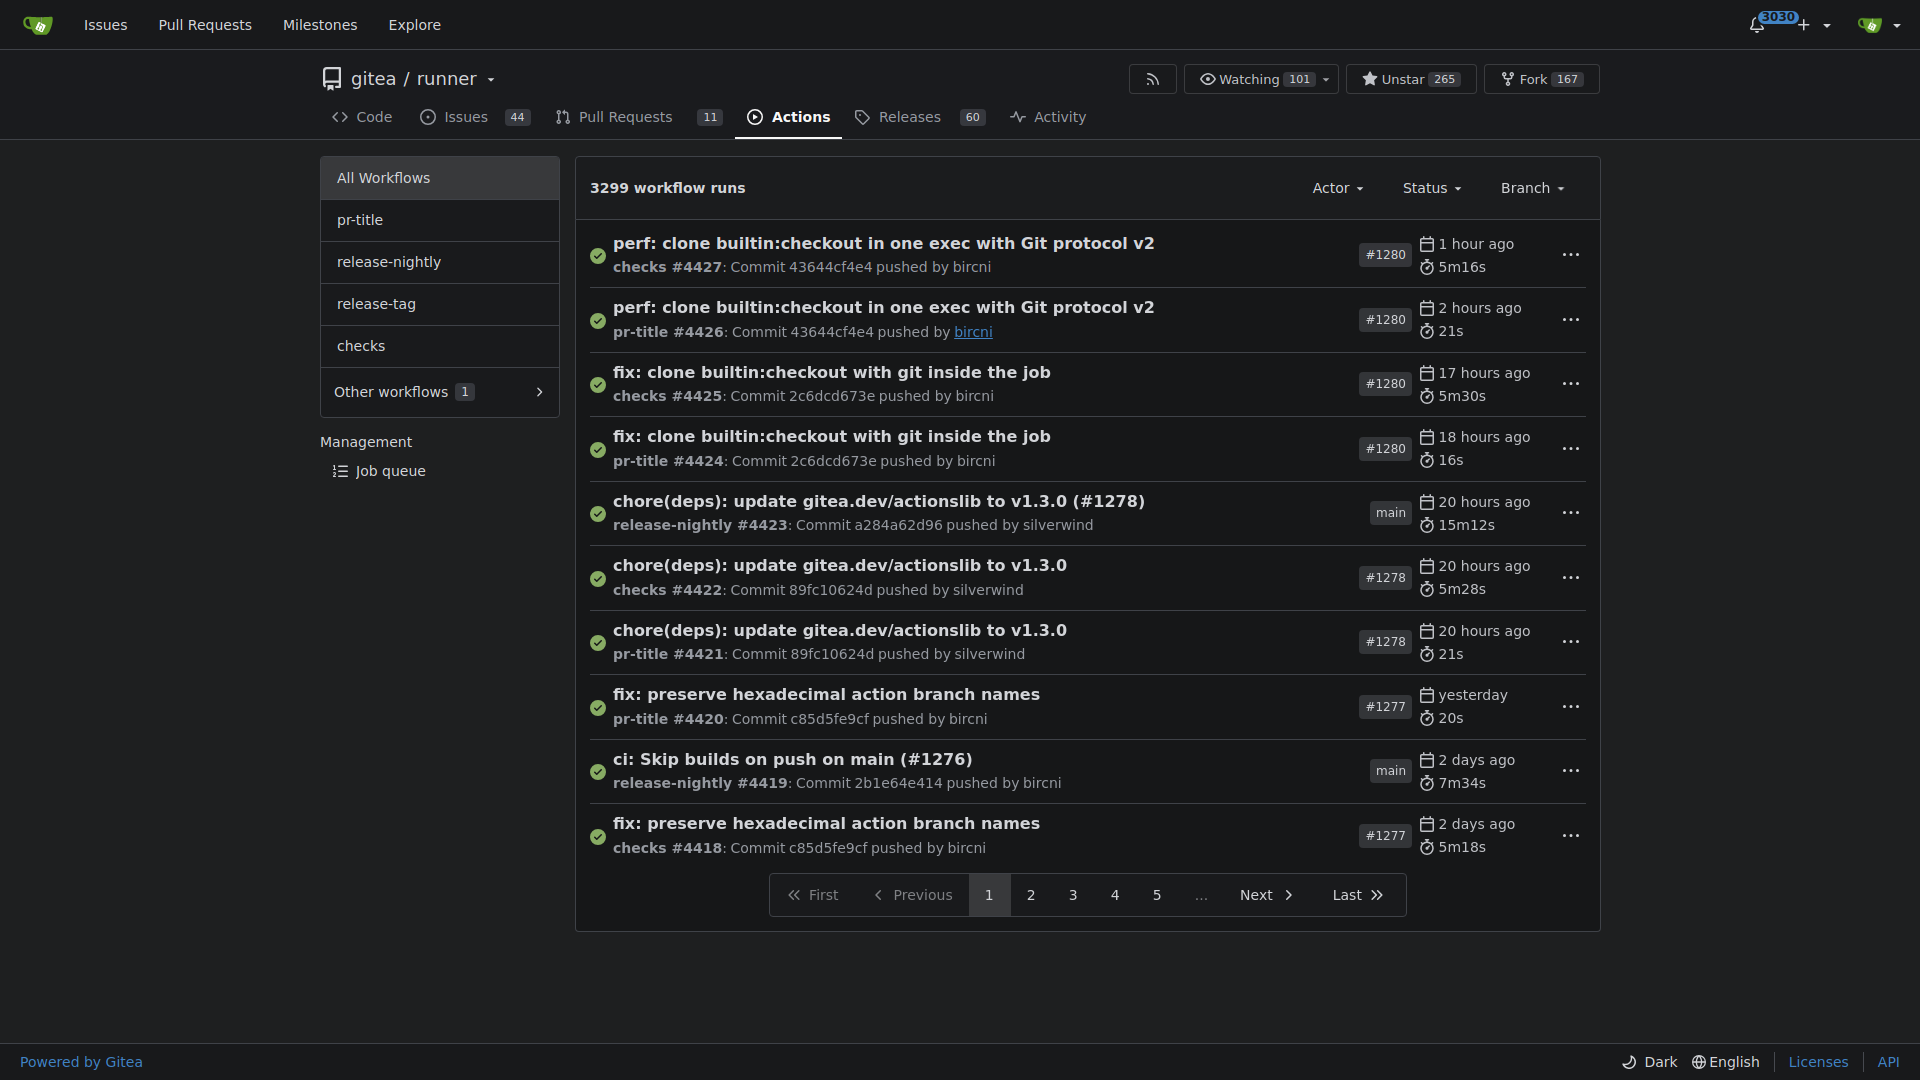Viewport: 1920px width, 1080px height.
Task: Open the three-dot menu for checks #4427
Action: tap(1571, 255)
